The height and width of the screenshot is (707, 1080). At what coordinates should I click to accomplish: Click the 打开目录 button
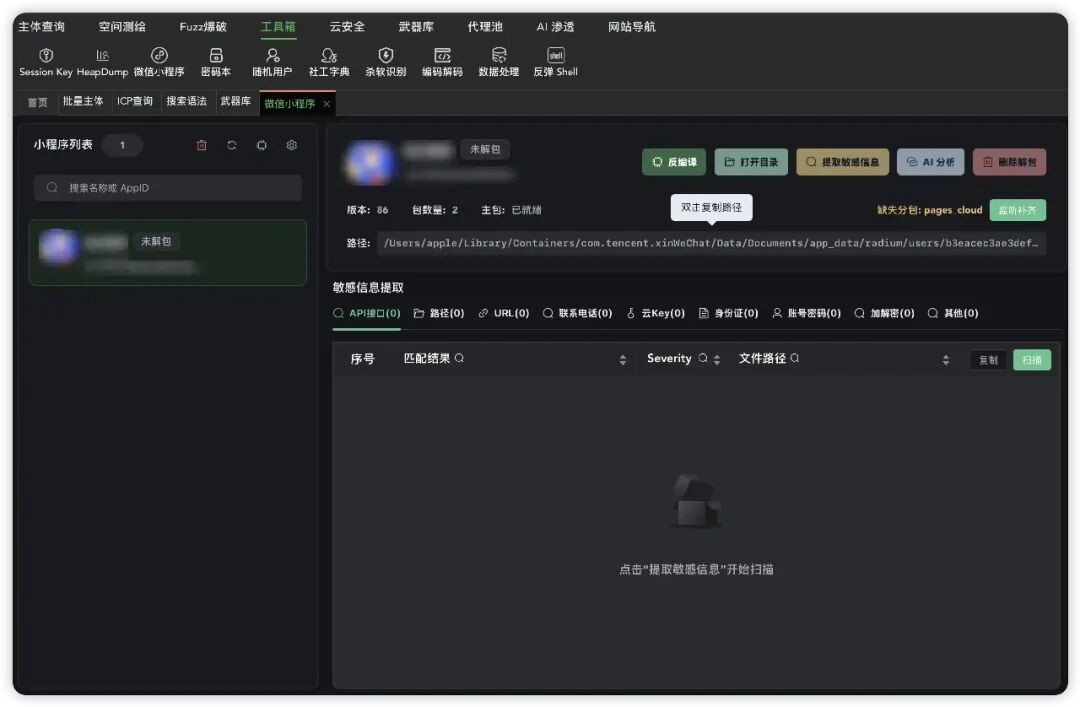[751, 162]
